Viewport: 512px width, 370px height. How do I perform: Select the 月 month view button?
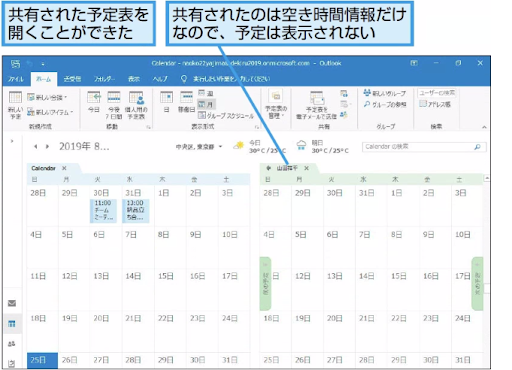click(x=206, y=104)
